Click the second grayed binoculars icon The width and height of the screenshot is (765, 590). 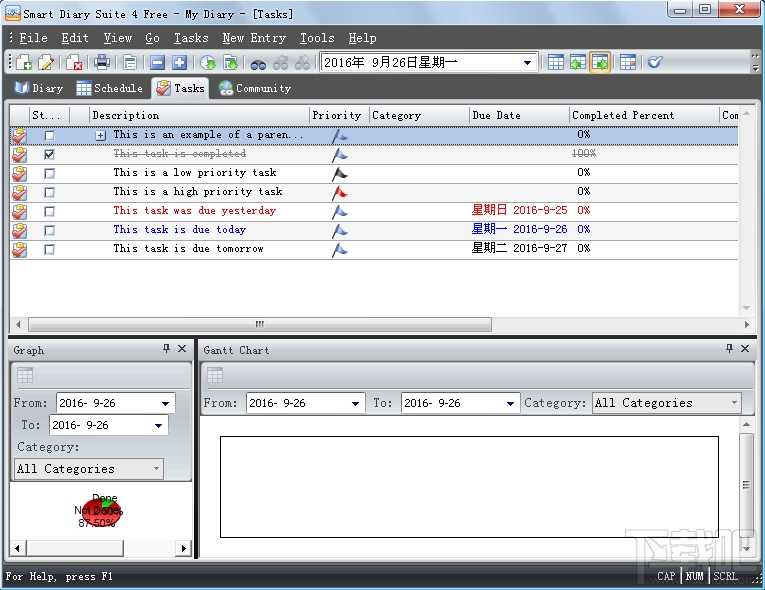(302, 62)
